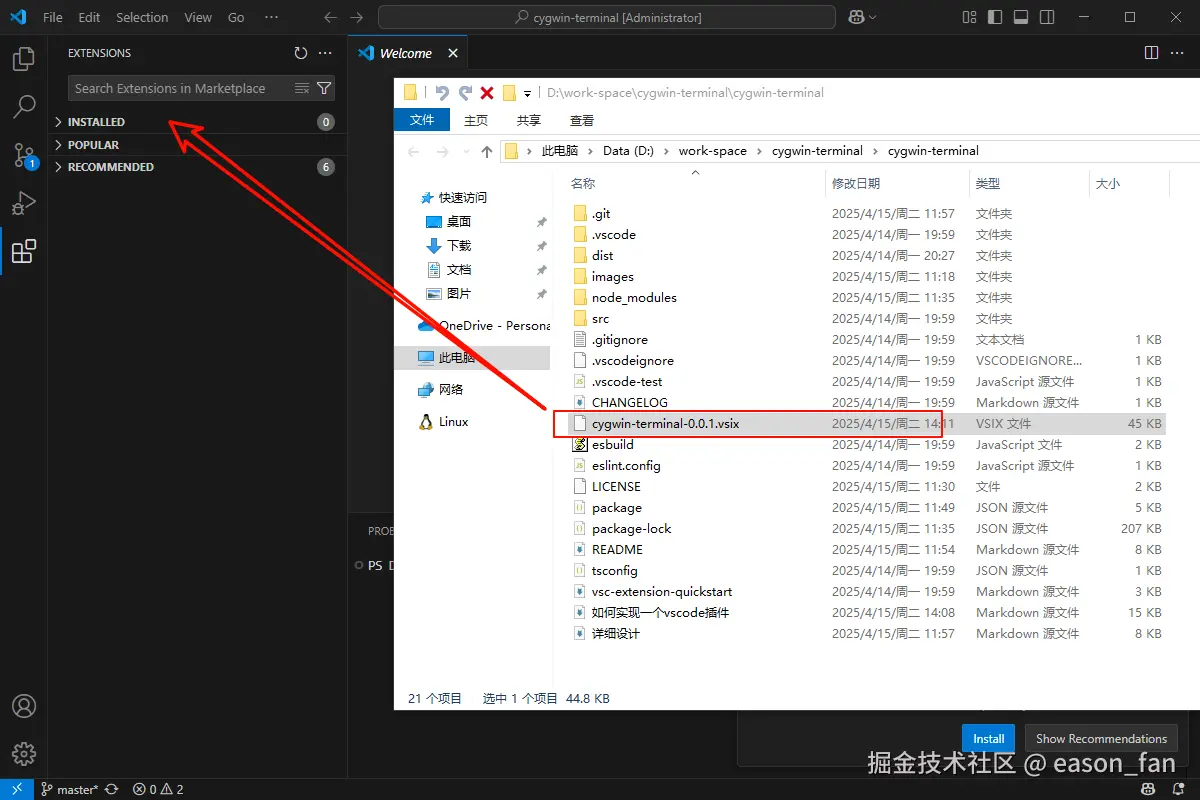Click the master* branch indicator
The height and width of the screenshot is (800, 1200).
pos(70,789)
